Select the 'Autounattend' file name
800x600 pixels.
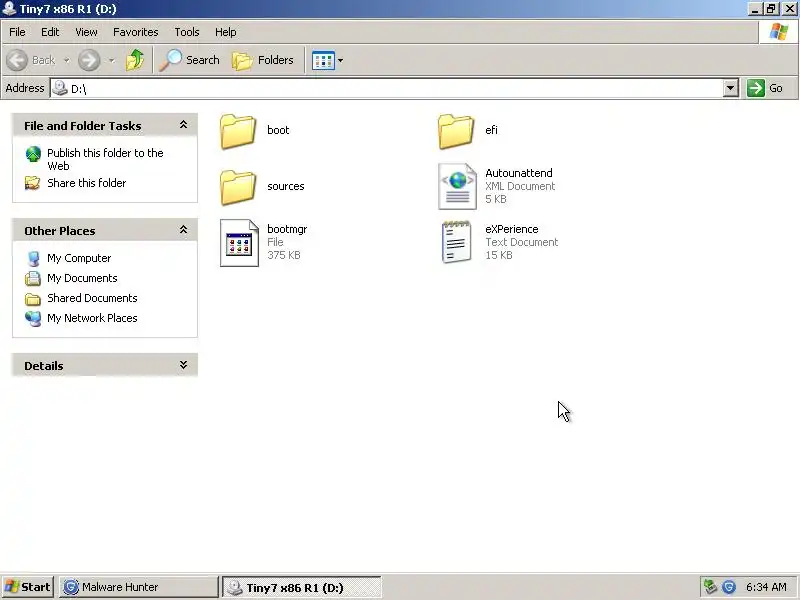(x=519, y=173)
